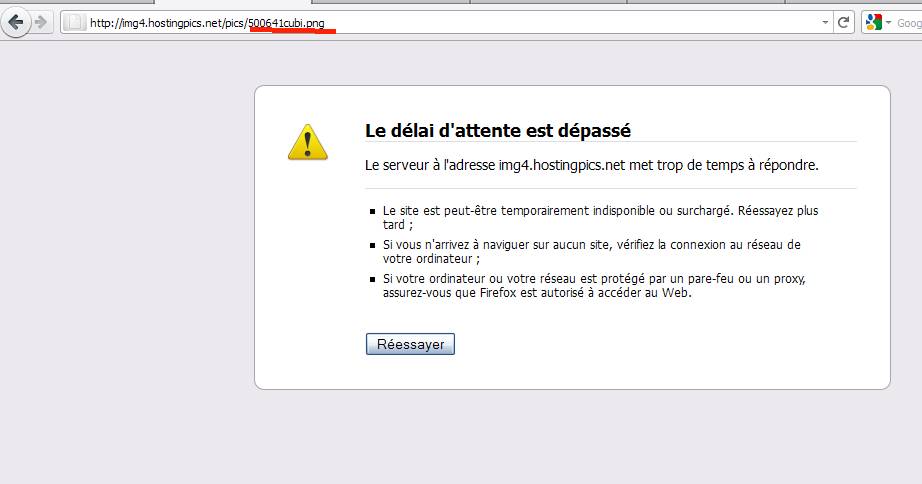Image resolution: width=922 pixels, height=484 pixels.
Task: Click the heading 'Le délai d'attente est dépassé'
Action: [497, 131]
